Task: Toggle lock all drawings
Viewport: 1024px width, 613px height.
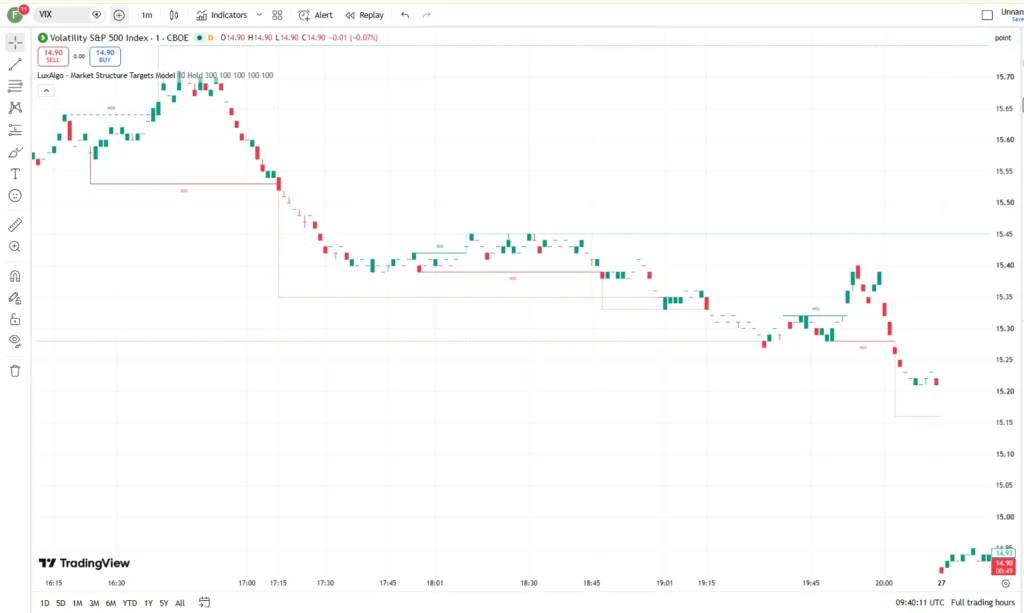Action: 15,320
